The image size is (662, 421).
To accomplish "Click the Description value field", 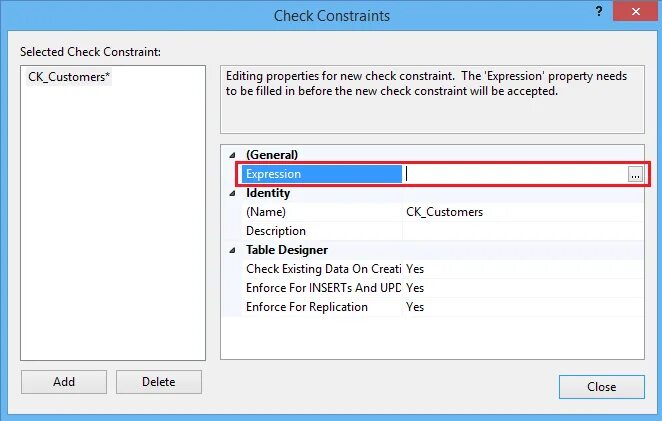I will click(x=520, y=231).
